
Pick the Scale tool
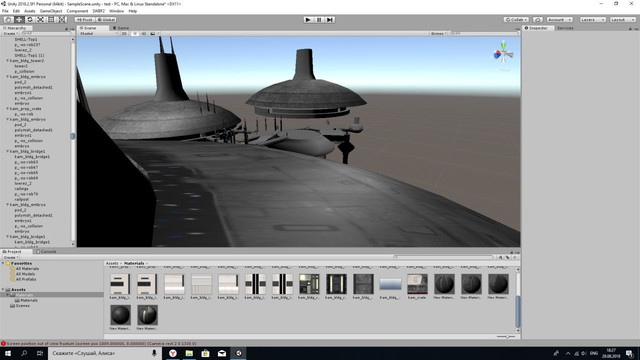tap(40, 20)
